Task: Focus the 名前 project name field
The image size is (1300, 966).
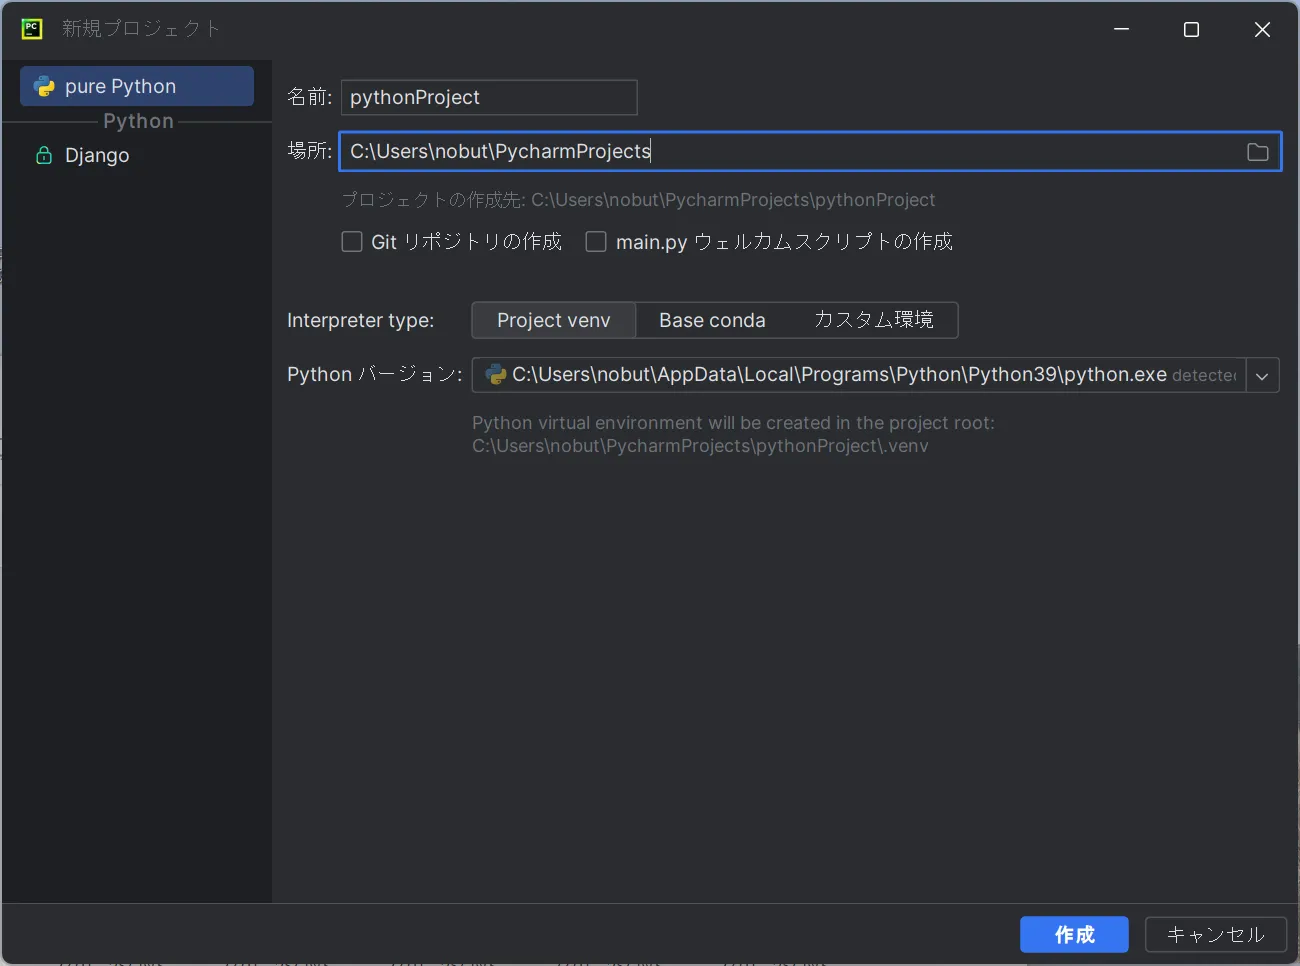Action: (x=489, y=97)
